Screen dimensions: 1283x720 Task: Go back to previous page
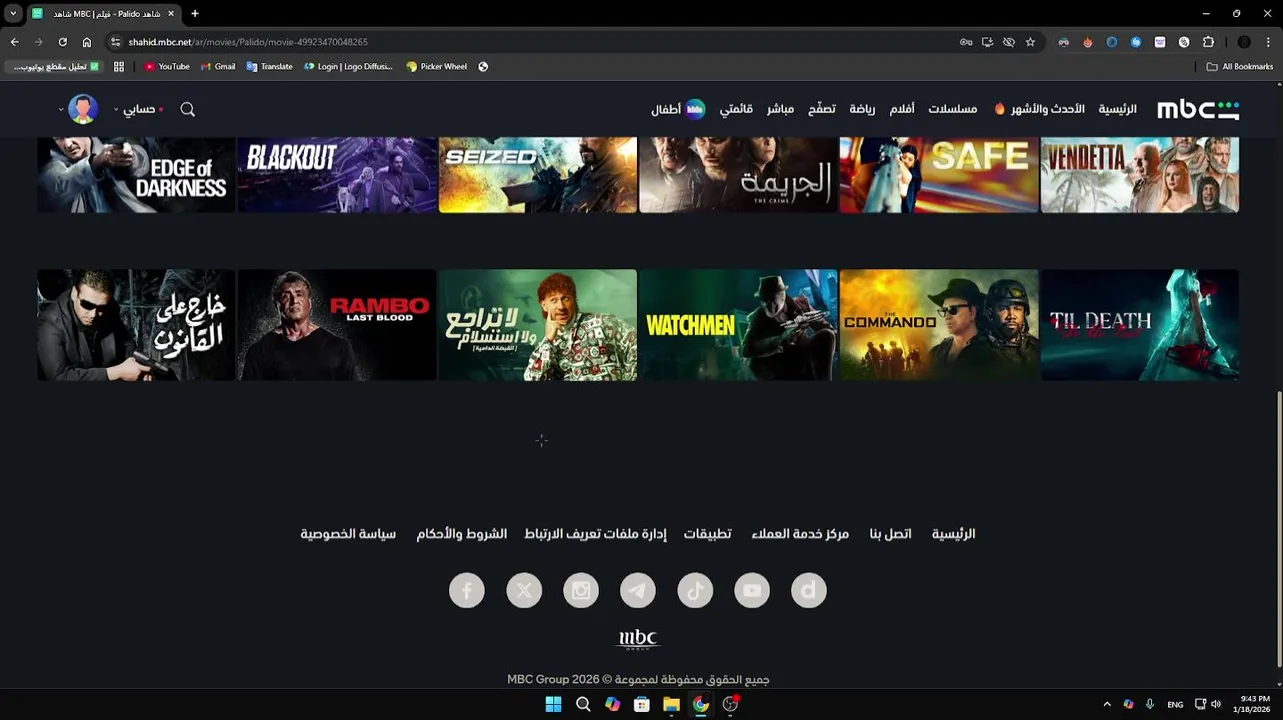click(x=14, y=42)
